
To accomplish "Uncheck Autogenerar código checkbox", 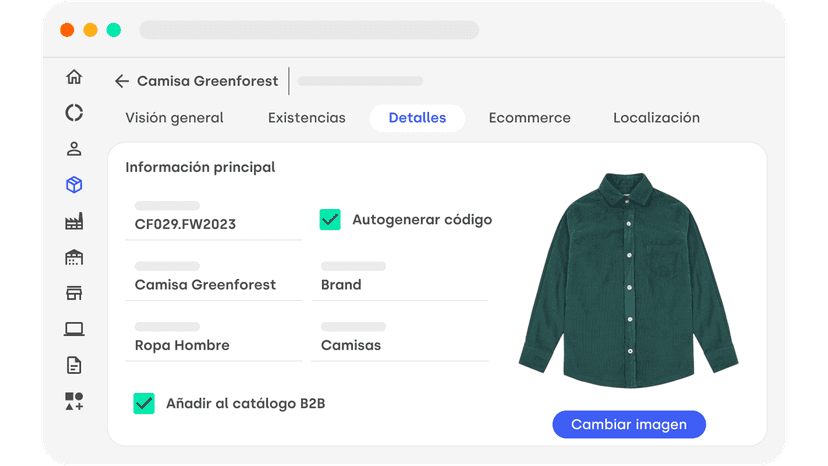I will 330,220.
